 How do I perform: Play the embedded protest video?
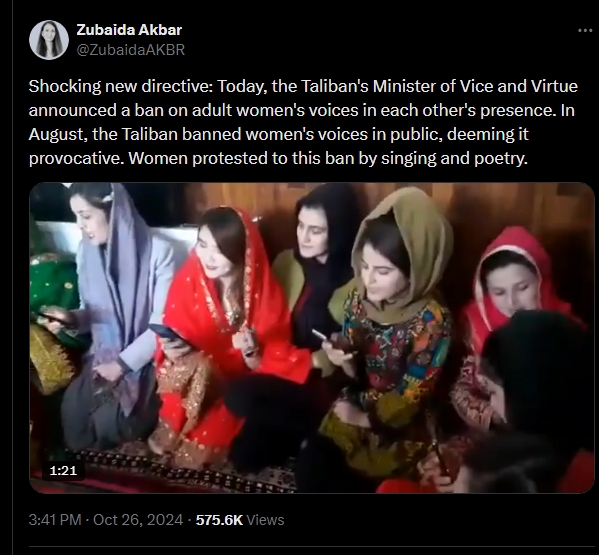coord(312,338)
